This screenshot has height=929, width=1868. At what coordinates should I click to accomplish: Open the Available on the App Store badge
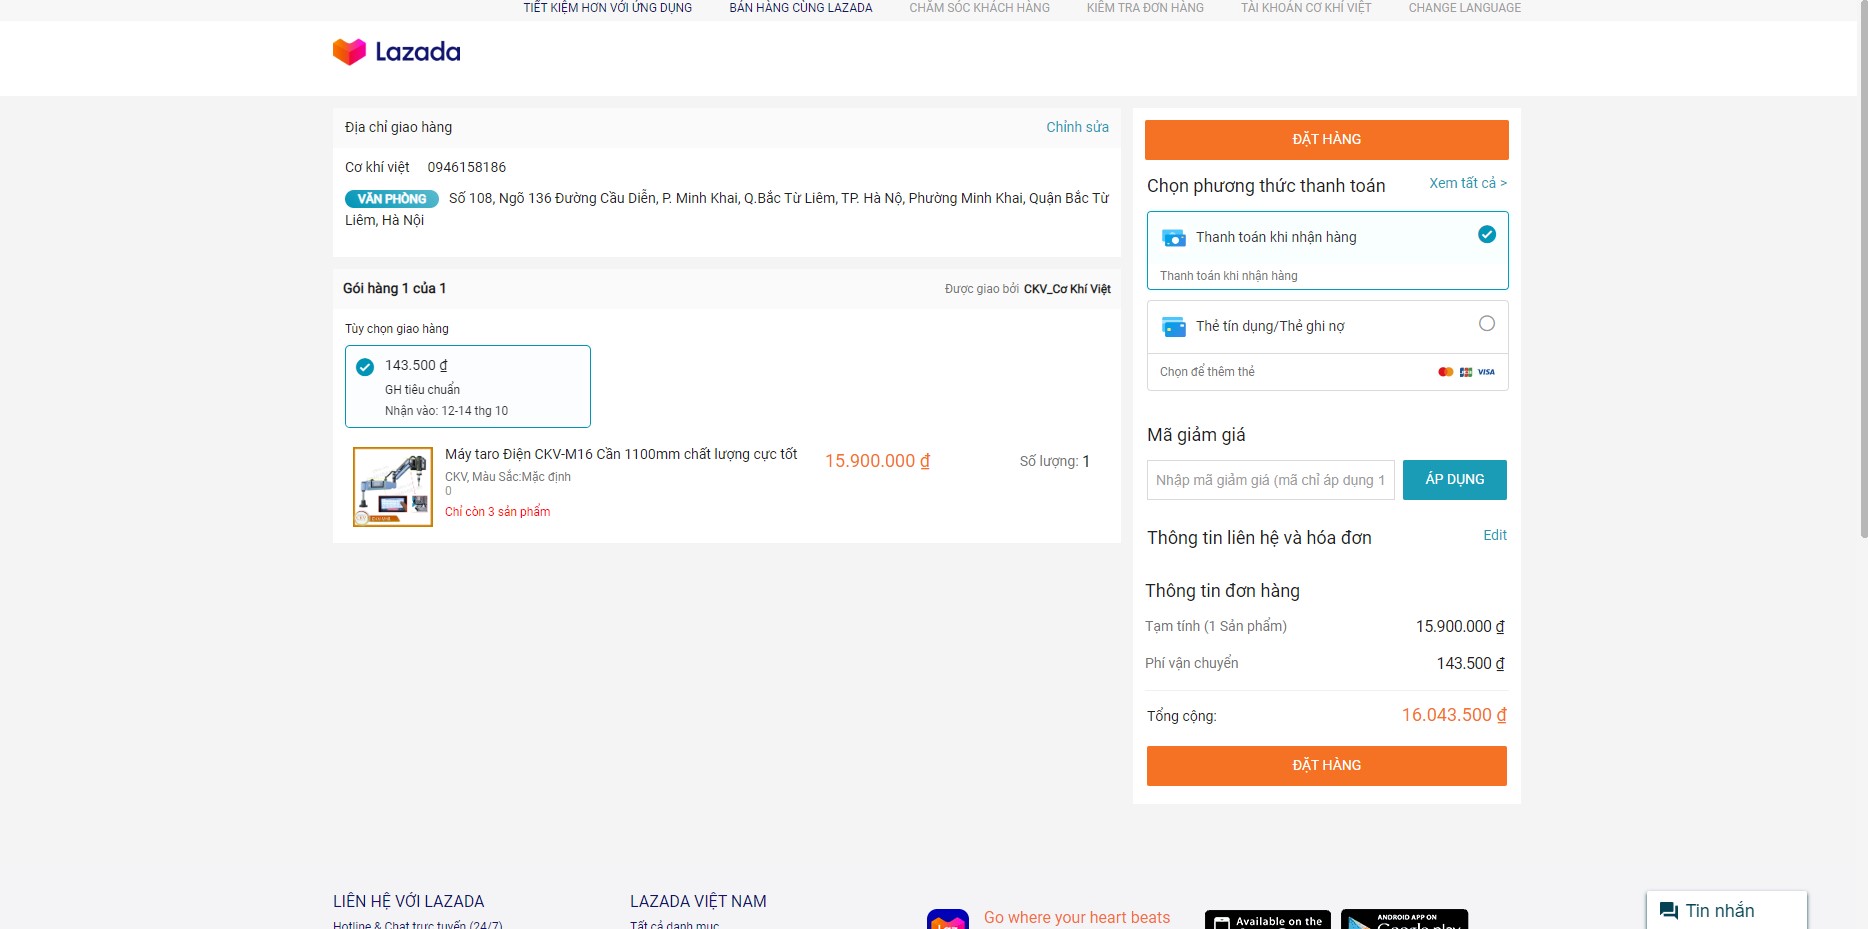click(x=1268, y=919)
